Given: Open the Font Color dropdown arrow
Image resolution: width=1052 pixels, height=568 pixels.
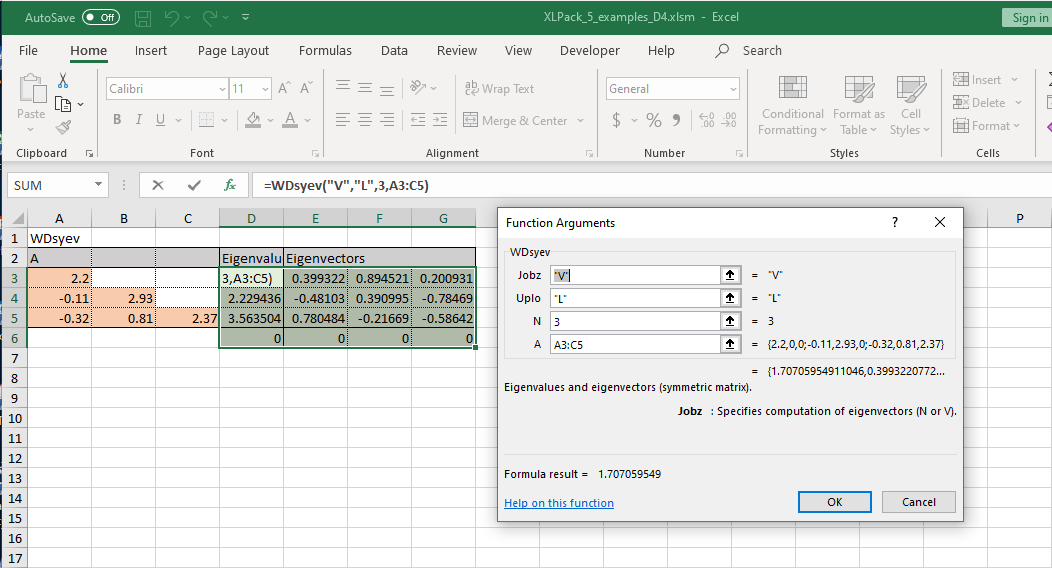Looking at the screenshot, I should 308,121.
